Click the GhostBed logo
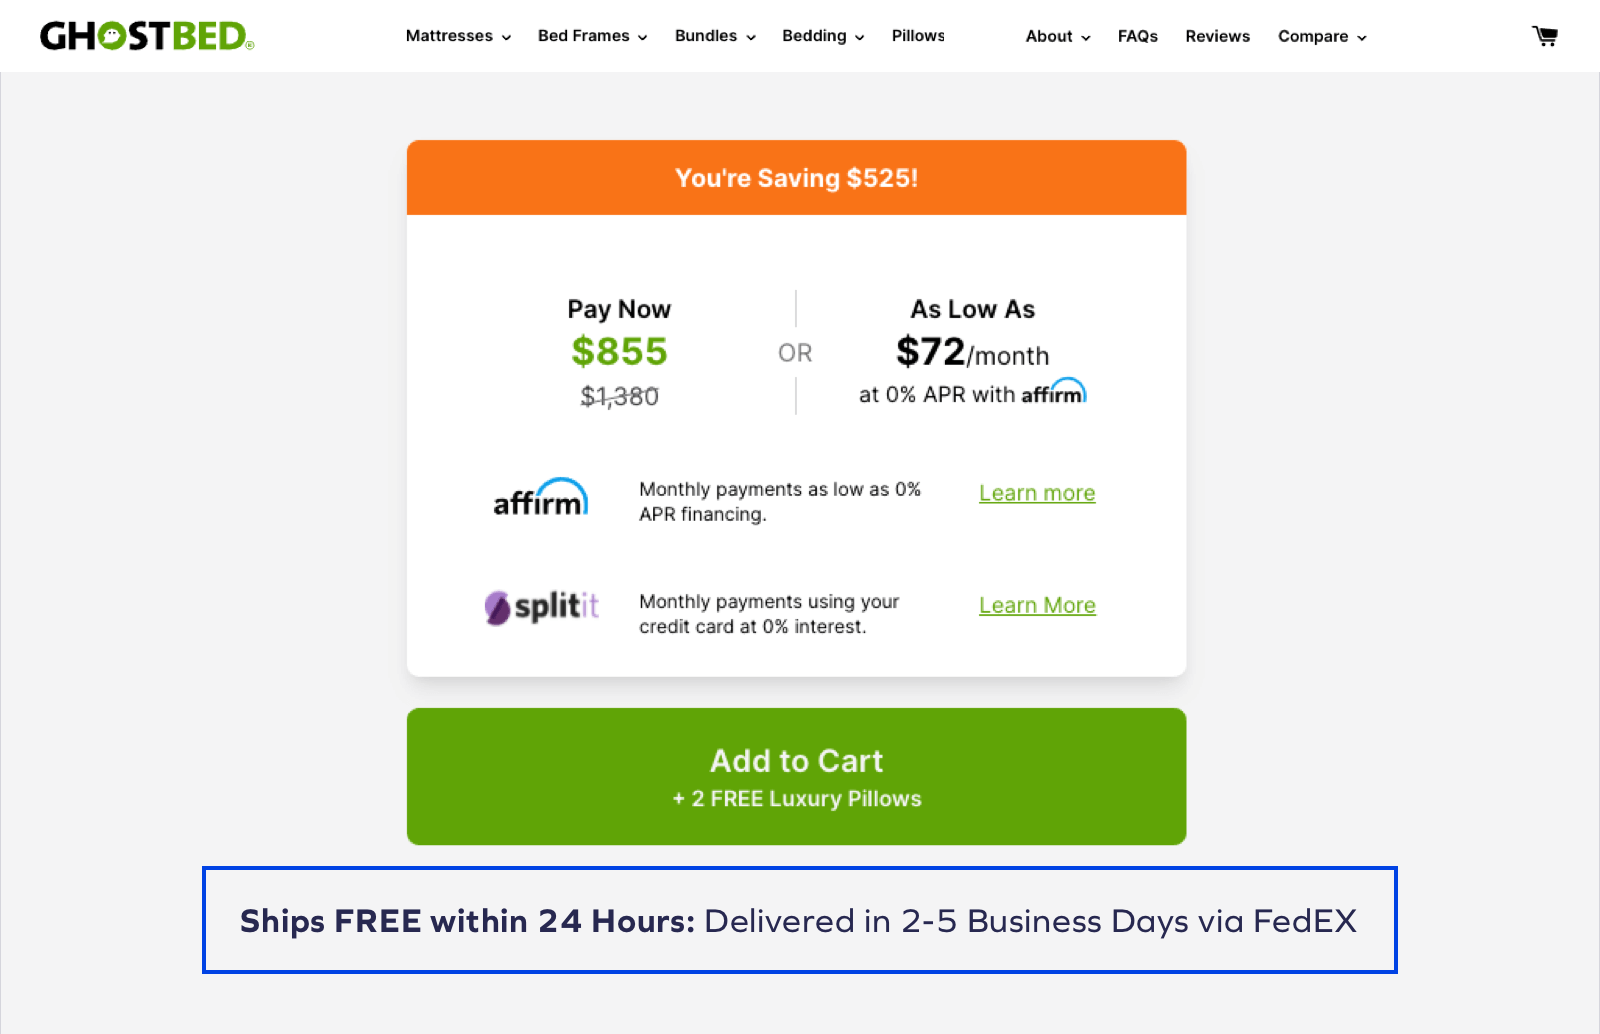1600x1034 pixels. pos(147,36)
